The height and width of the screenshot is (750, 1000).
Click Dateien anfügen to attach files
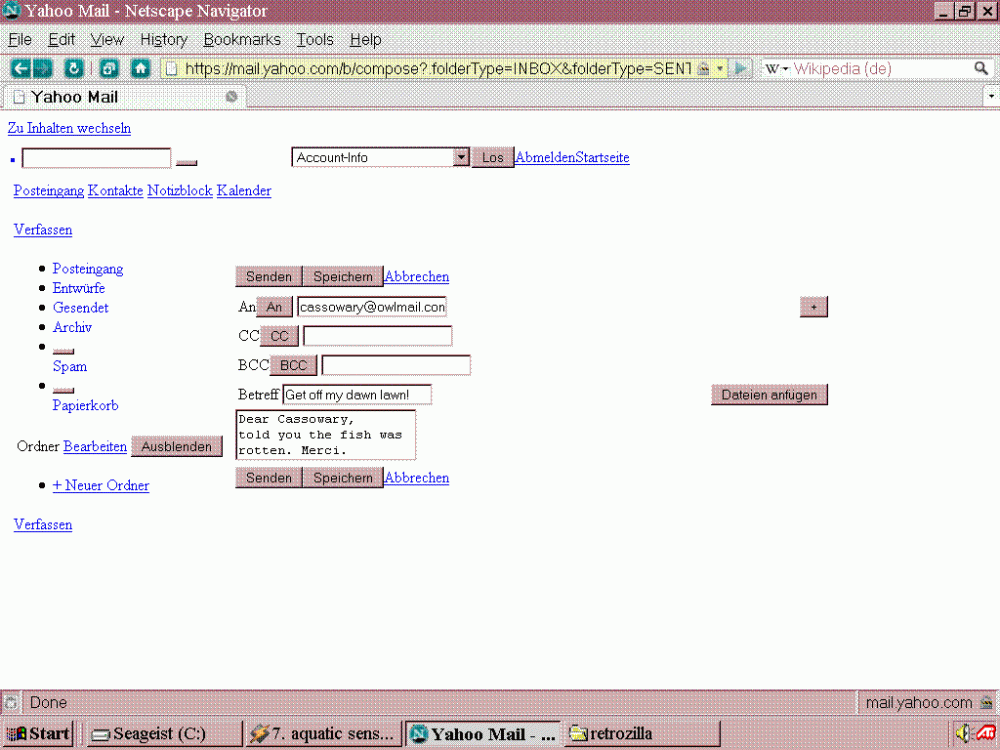(769, 394)
